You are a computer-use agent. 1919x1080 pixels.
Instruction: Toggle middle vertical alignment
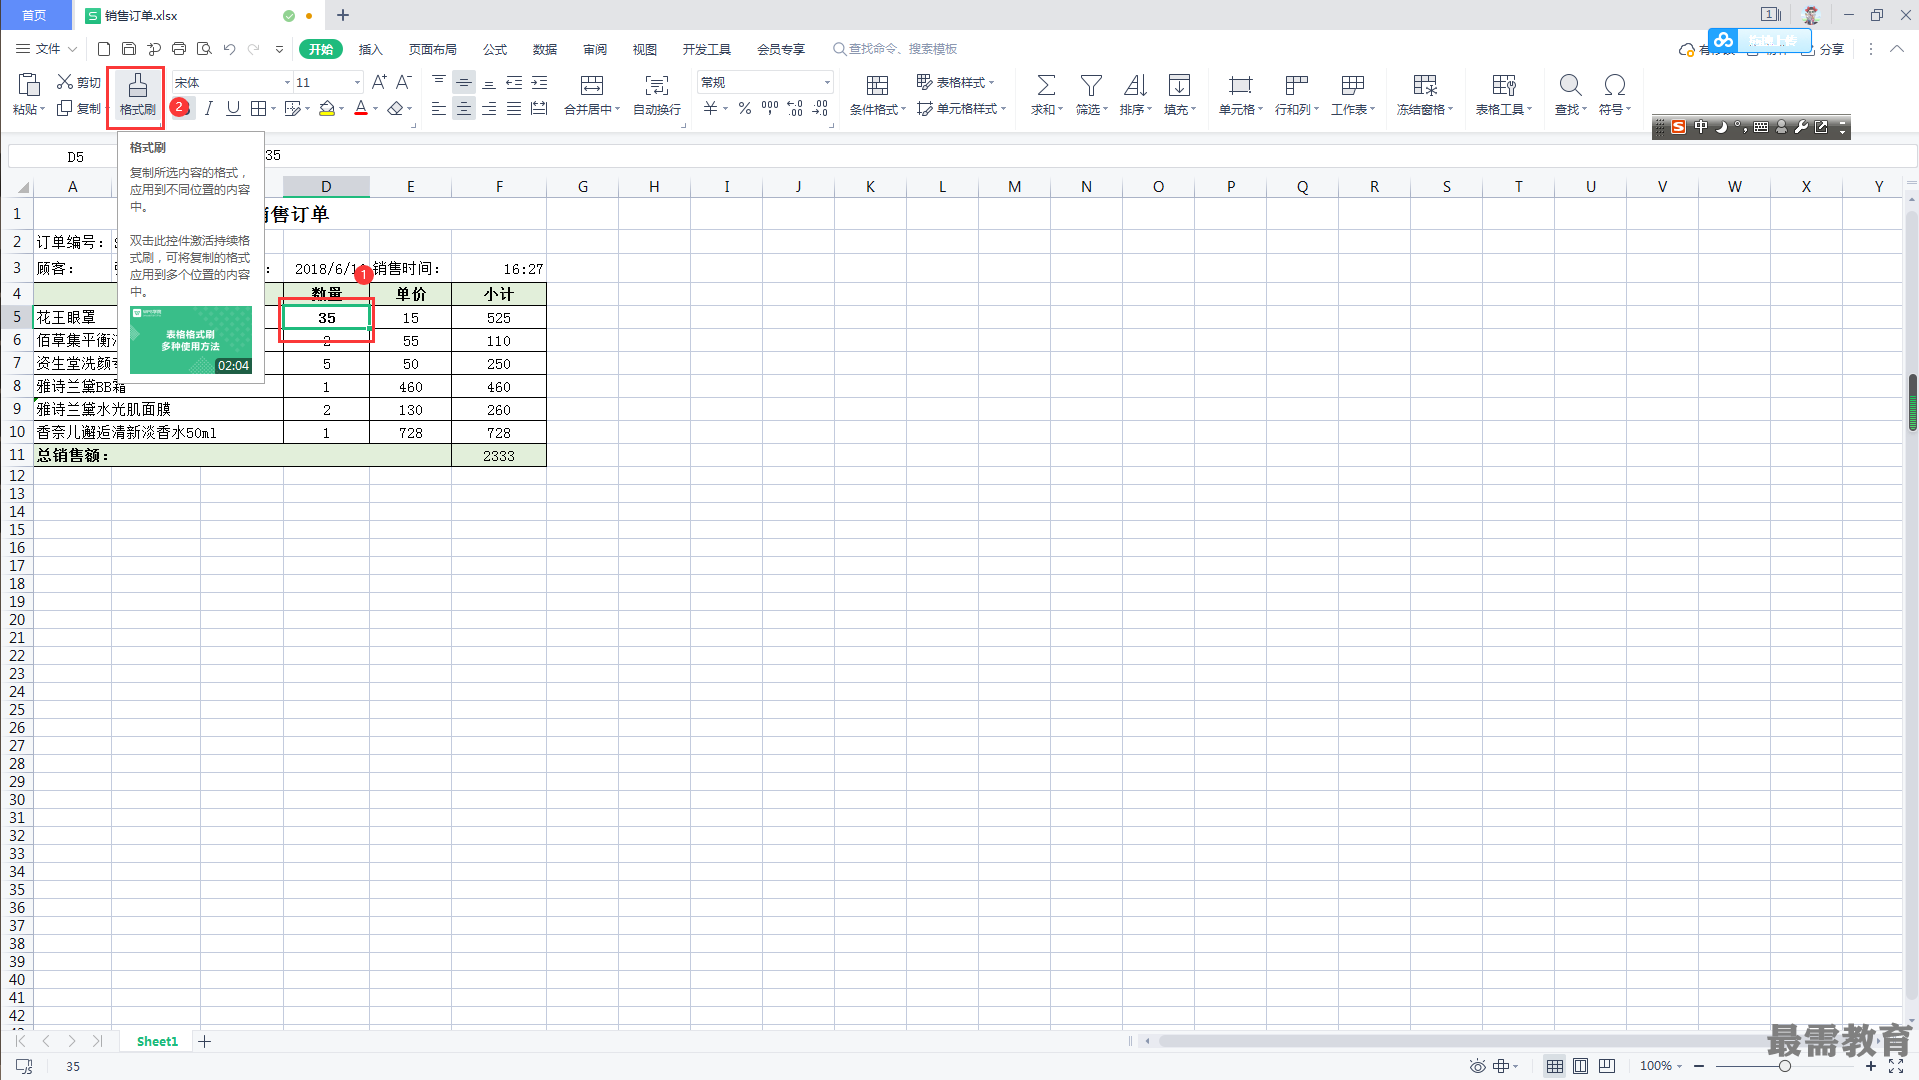point(464,82)
